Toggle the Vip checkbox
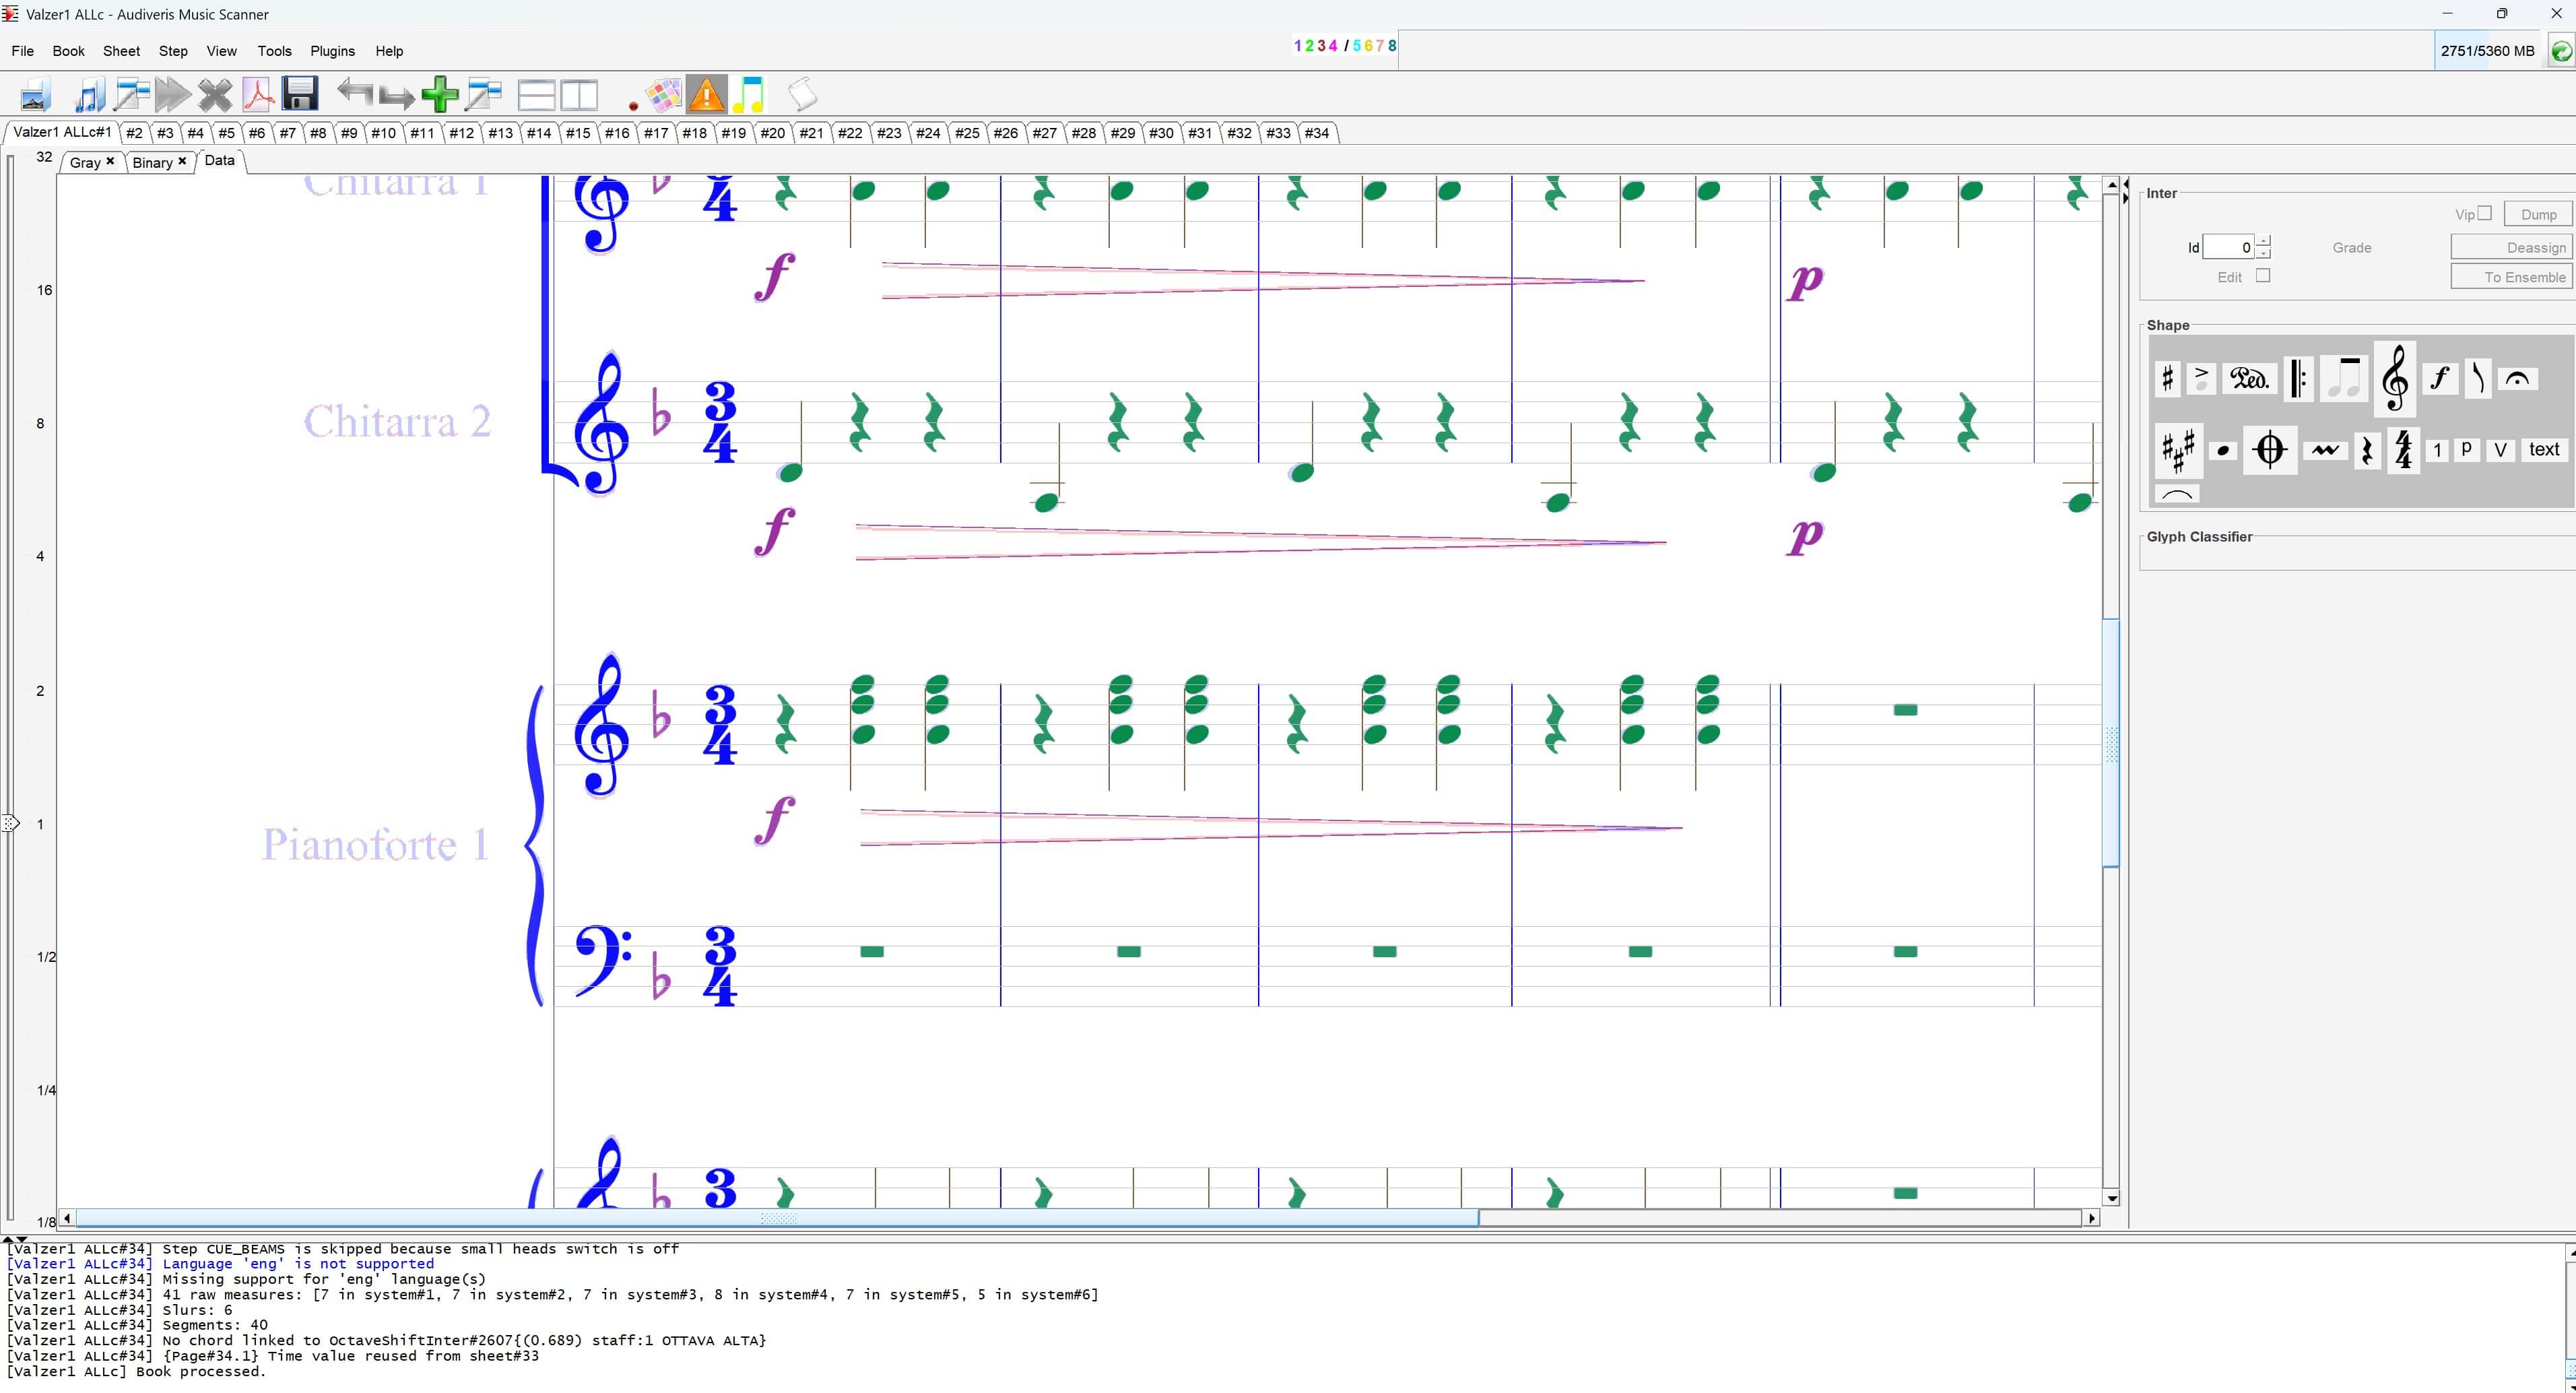 point(2484,213)
